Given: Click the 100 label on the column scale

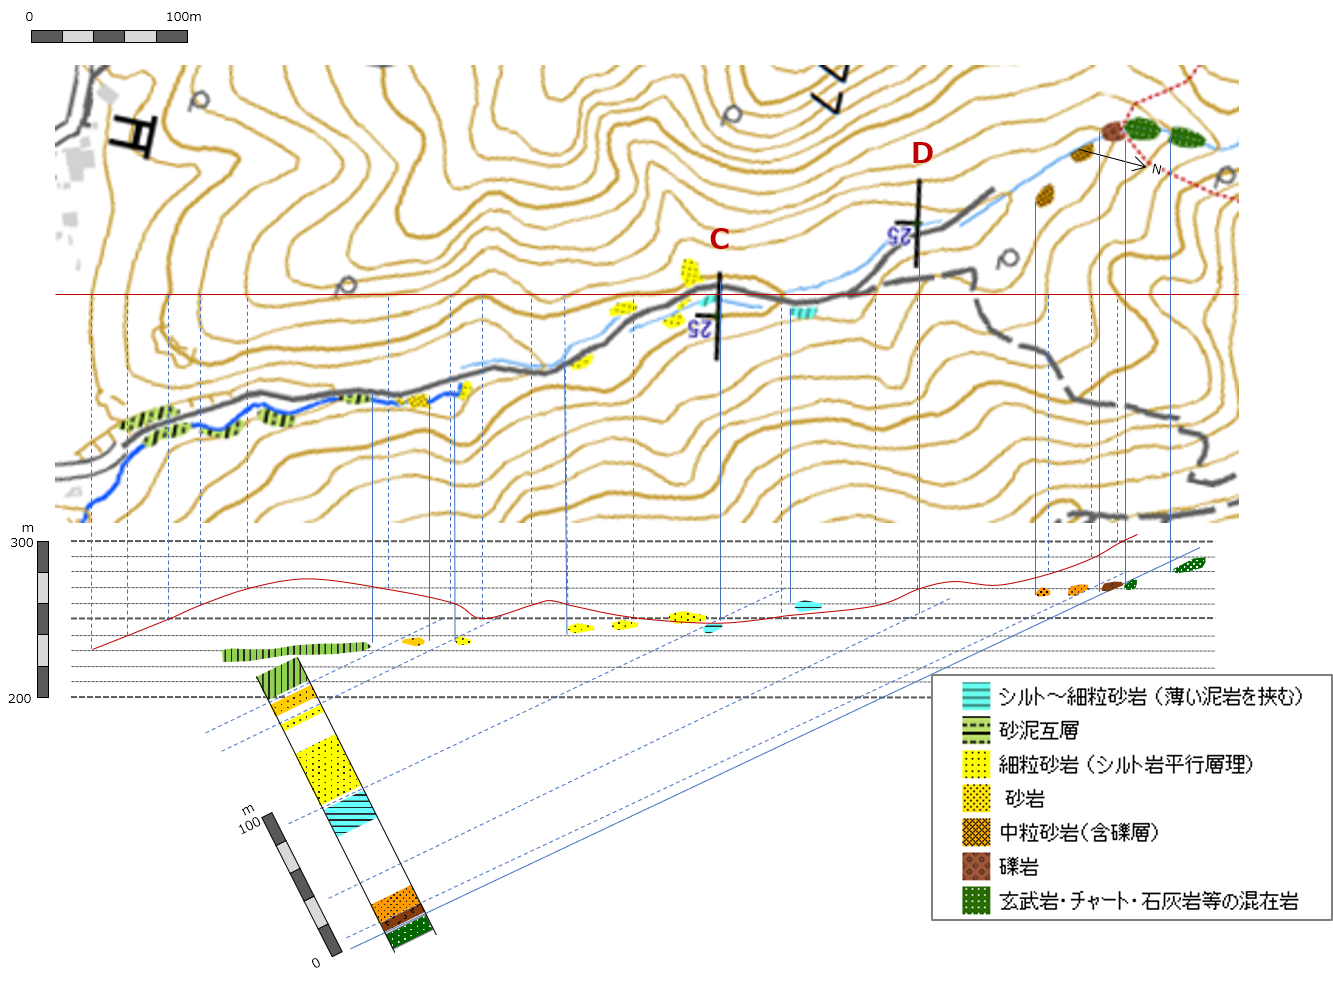Looking at the screenshot, I should (x=248, y=825).
